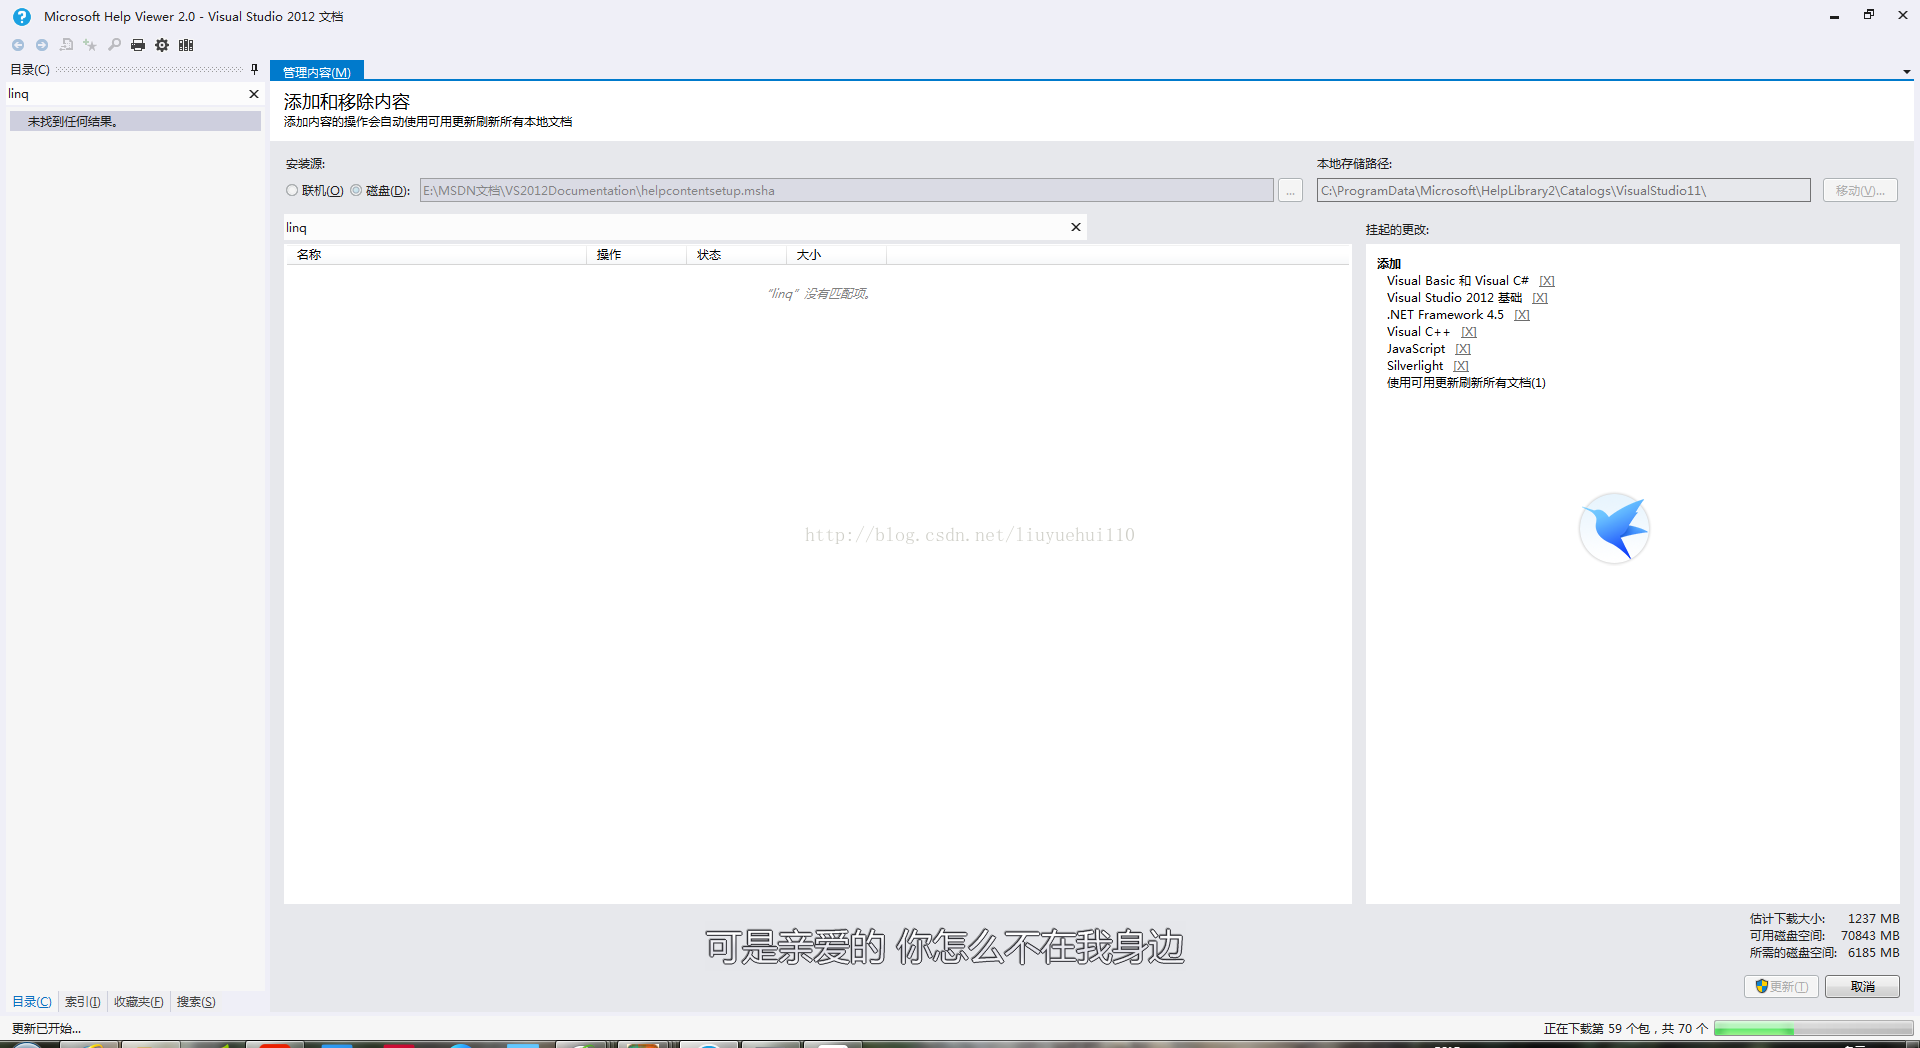Click the add to favorites star icon
The image size is (1920, 1048).
[x=90, y=45]
